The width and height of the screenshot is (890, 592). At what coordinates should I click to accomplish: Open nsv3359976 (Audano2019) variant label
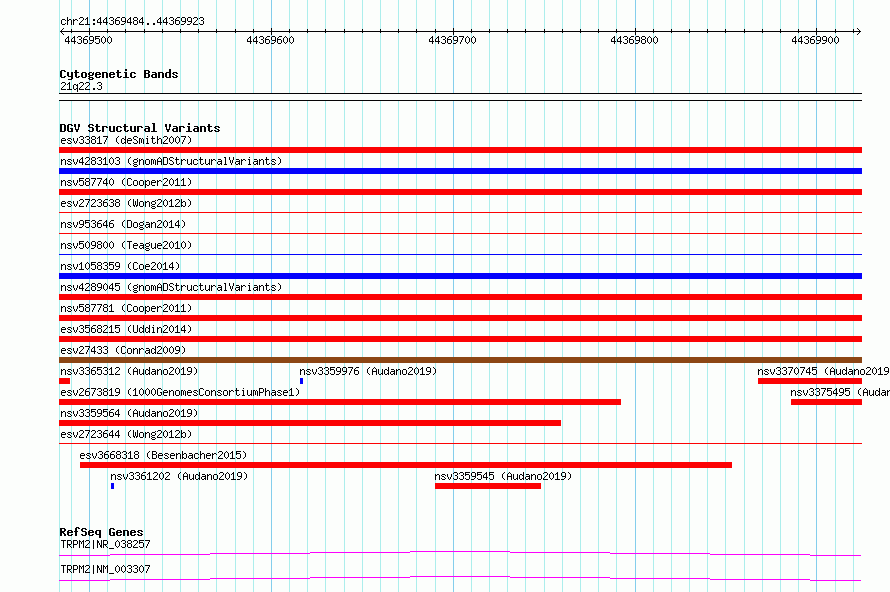tap(368, 371)
